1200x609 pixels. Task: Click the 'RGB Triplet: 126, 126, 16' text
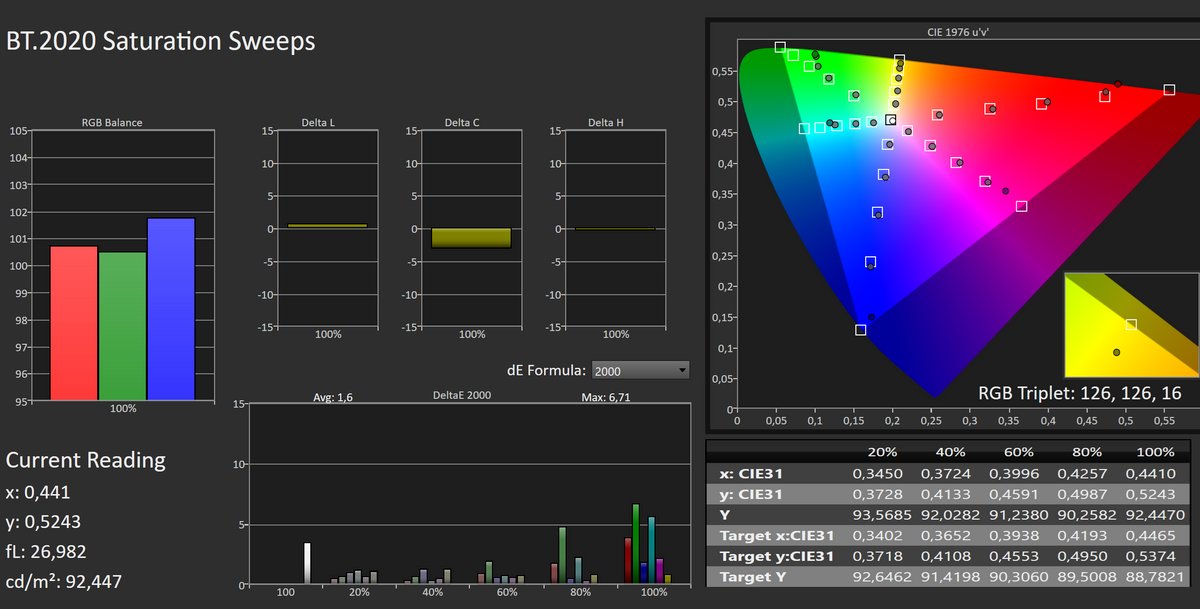click(x=1080, y=394)
